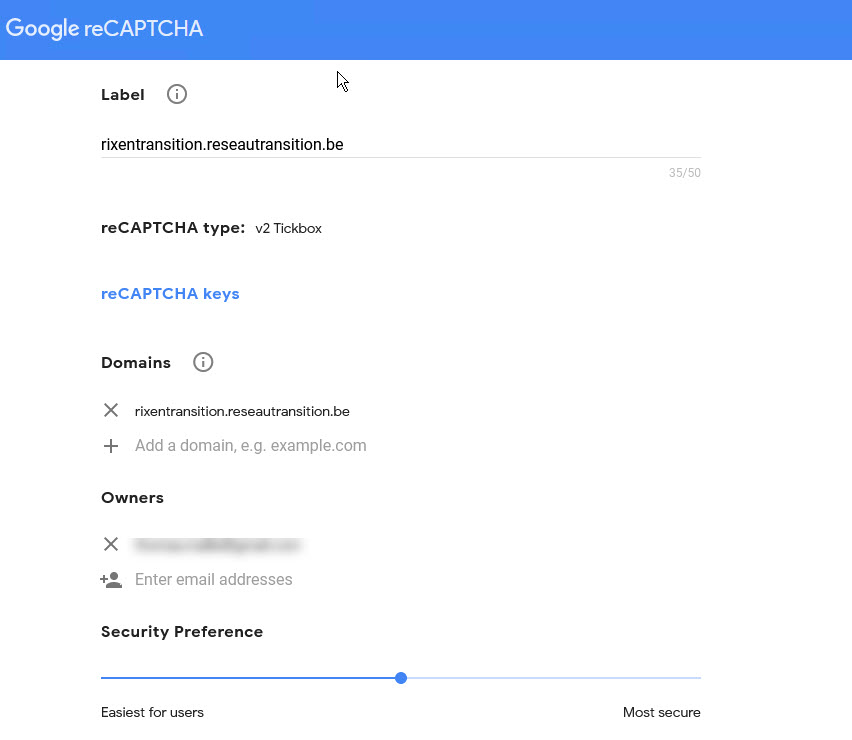Click the plus icon to add a domain

(111, 446)
